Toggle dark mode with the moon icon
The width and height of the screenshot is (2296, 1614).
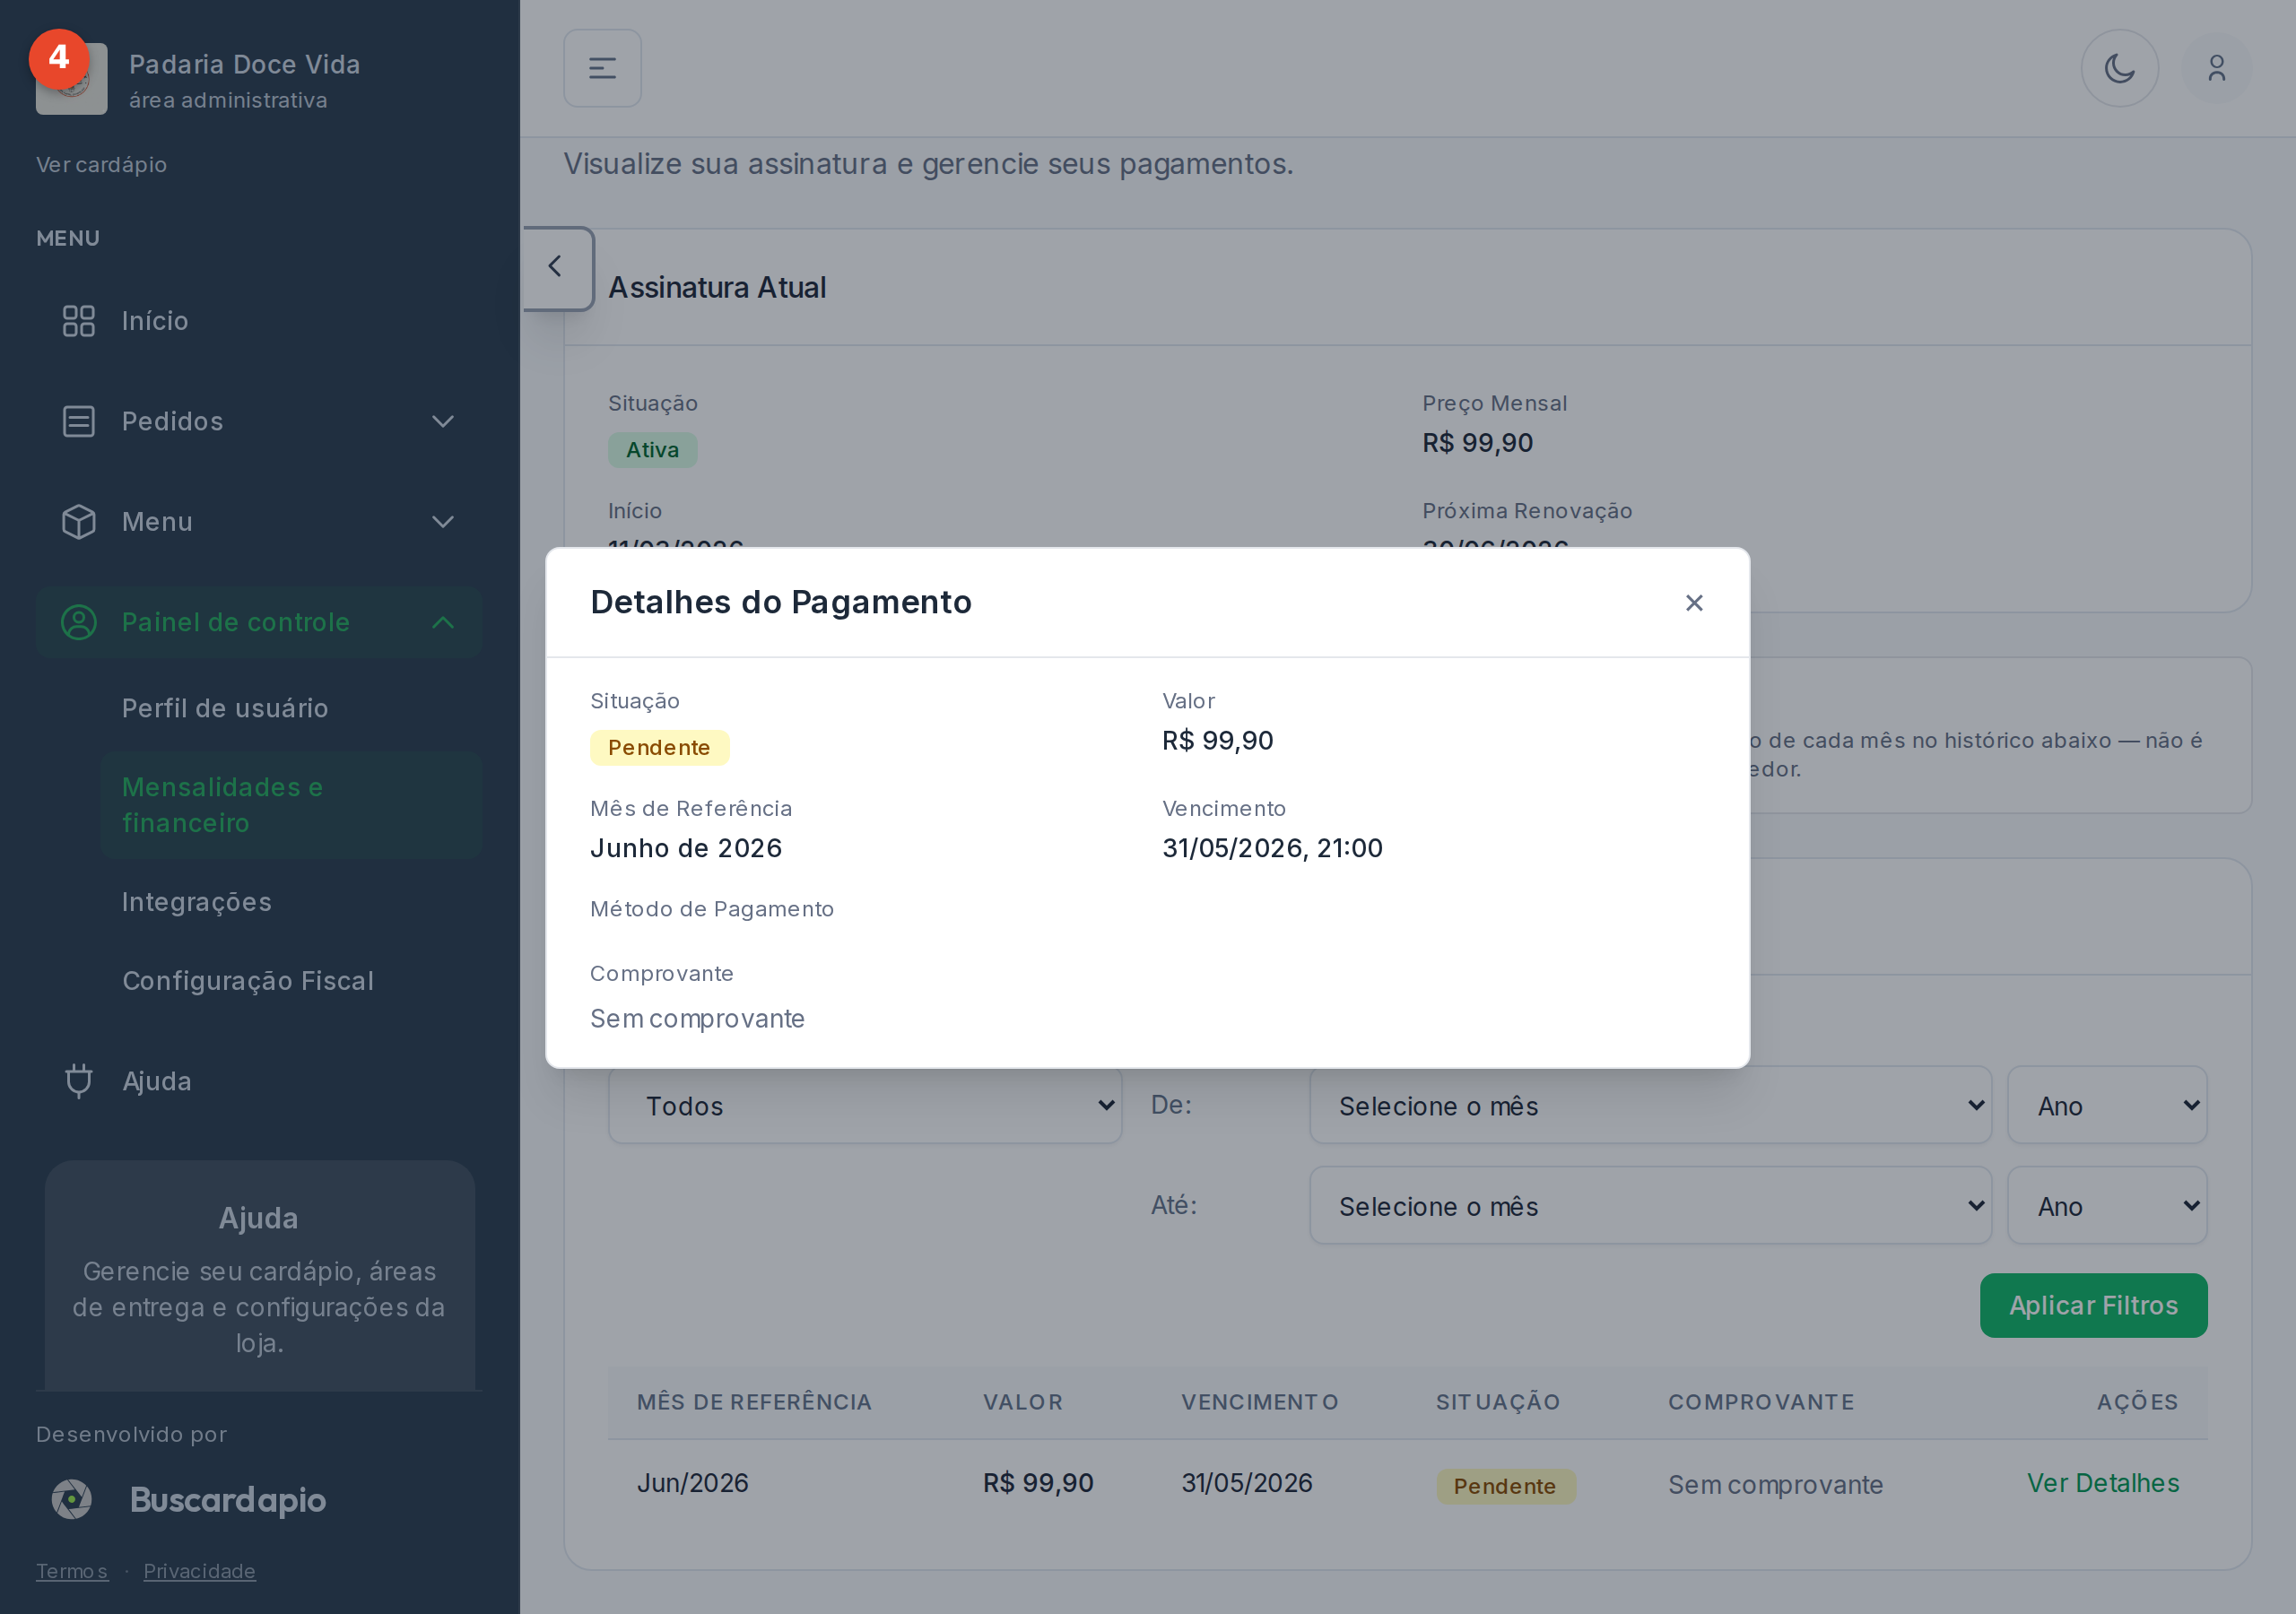tap(2119, 68)
